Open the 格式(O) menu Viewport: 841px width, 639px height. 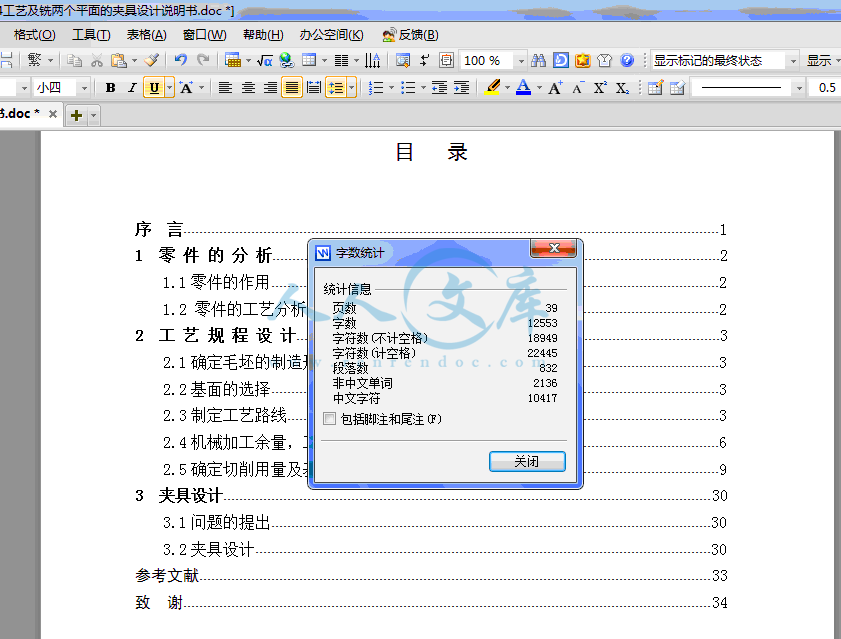coord(34,35)
